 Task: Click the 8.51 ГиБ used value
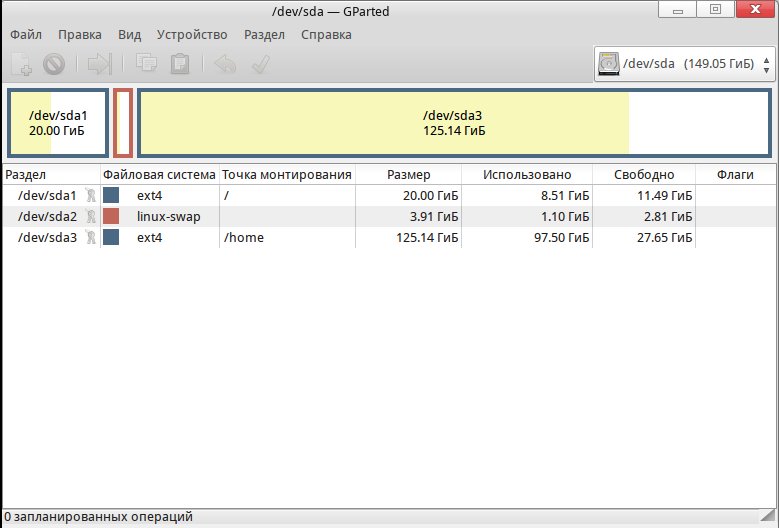[565, 195]
